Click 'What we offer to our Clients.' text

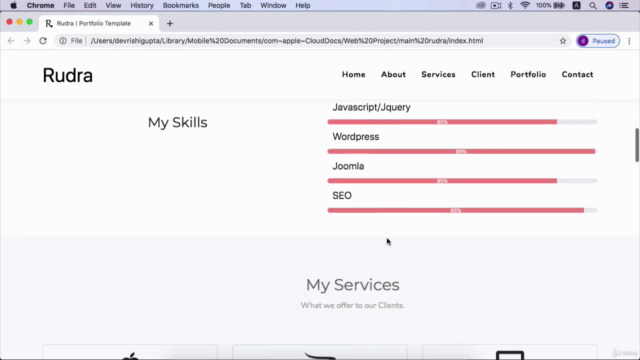click(x=353, y=305)
